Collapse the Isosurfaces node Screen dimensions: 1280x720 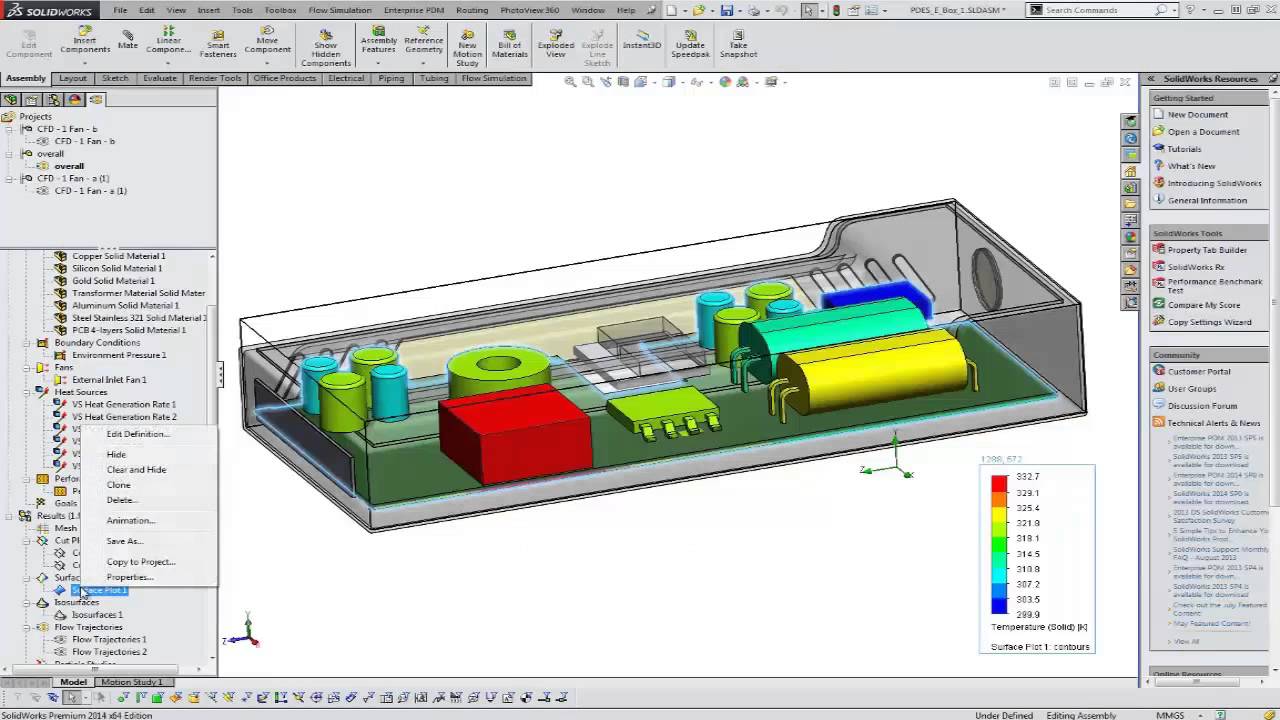click(27, 603)
